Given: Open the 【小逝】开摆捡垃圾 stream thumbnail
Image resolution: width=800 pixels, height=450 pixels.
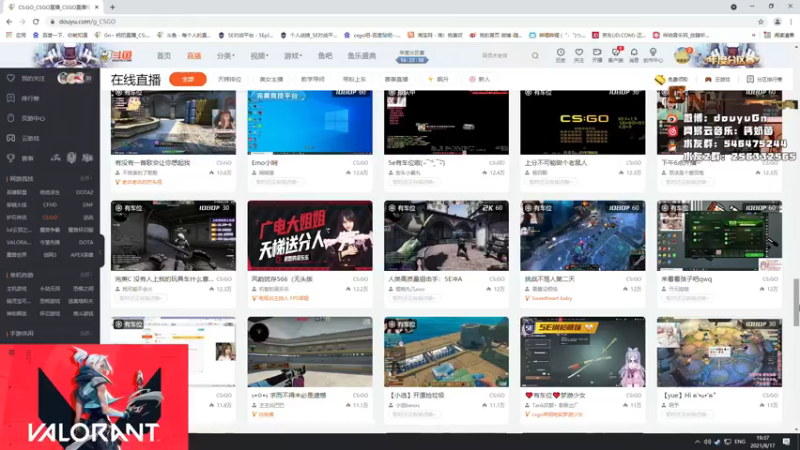Looking at the screenshot, I should [x=446, y=352].
